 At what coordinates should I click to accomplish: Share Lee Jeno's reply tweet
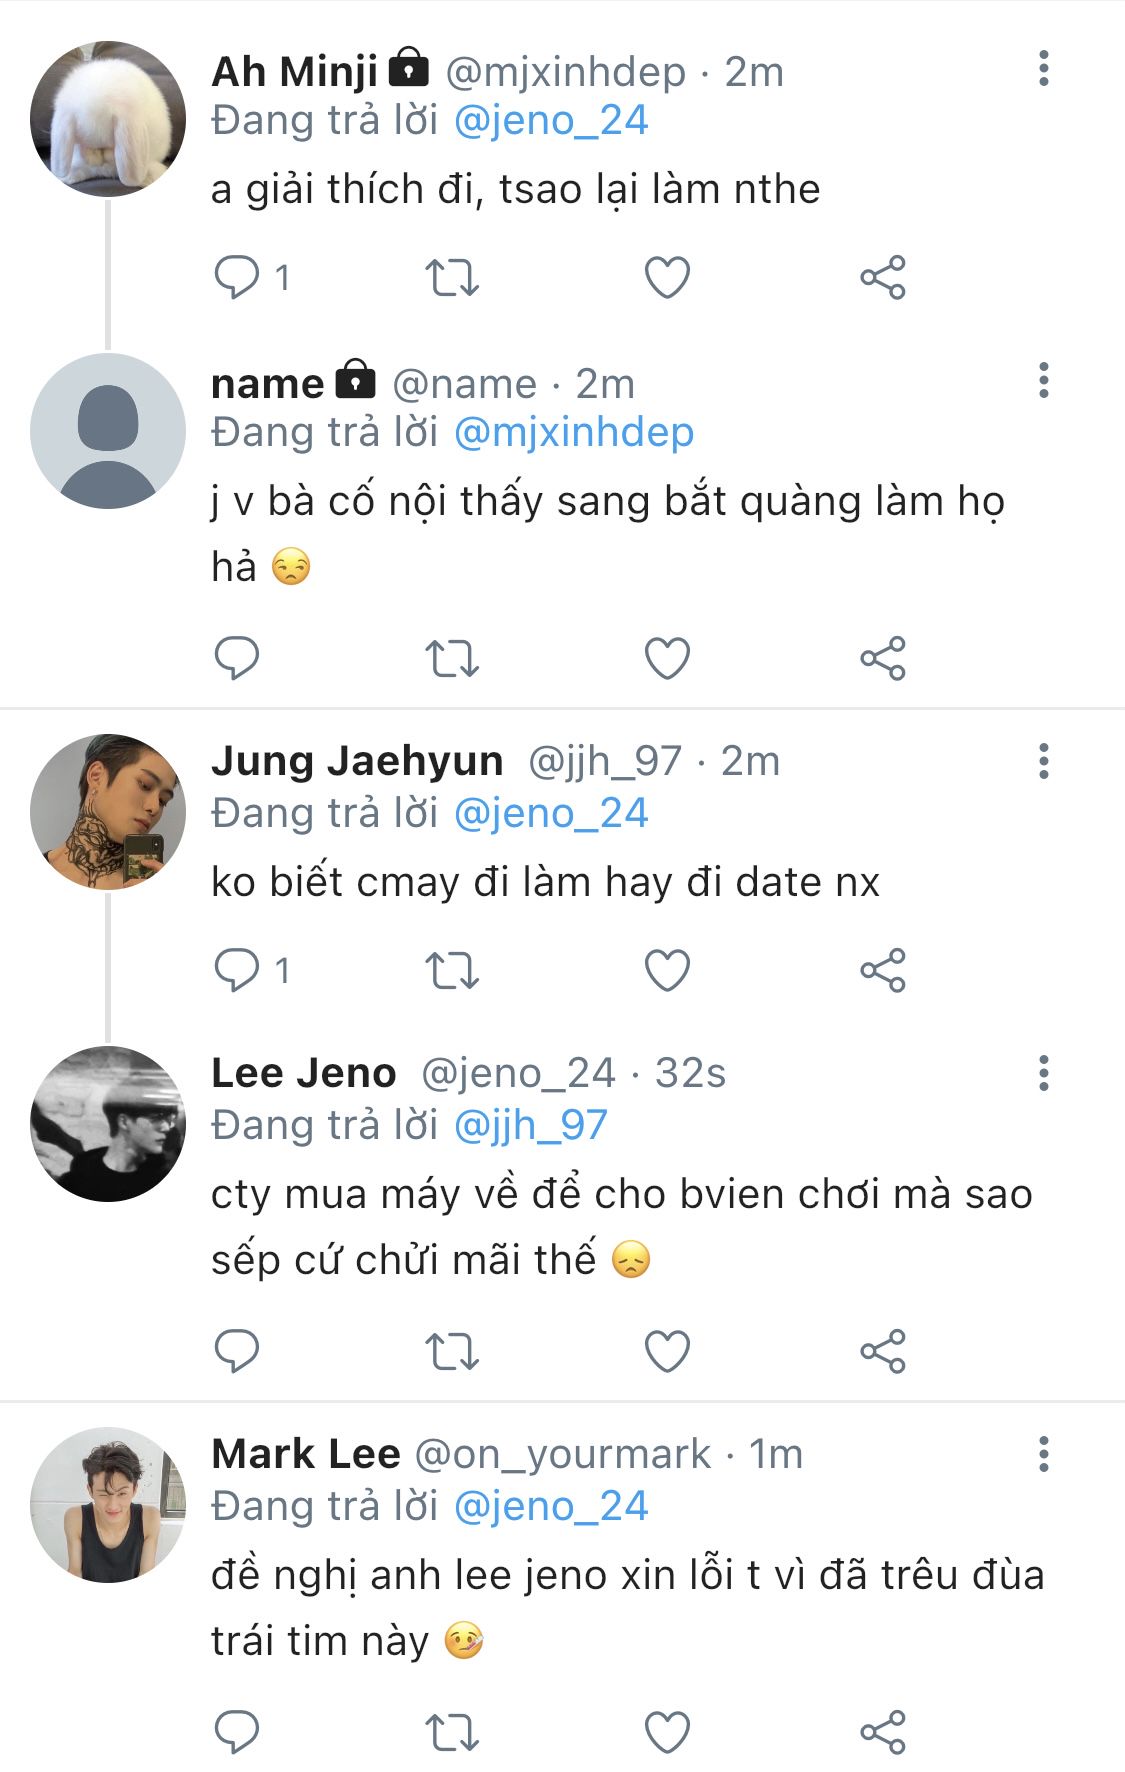pyautogui.click(x=882, y=1351)
